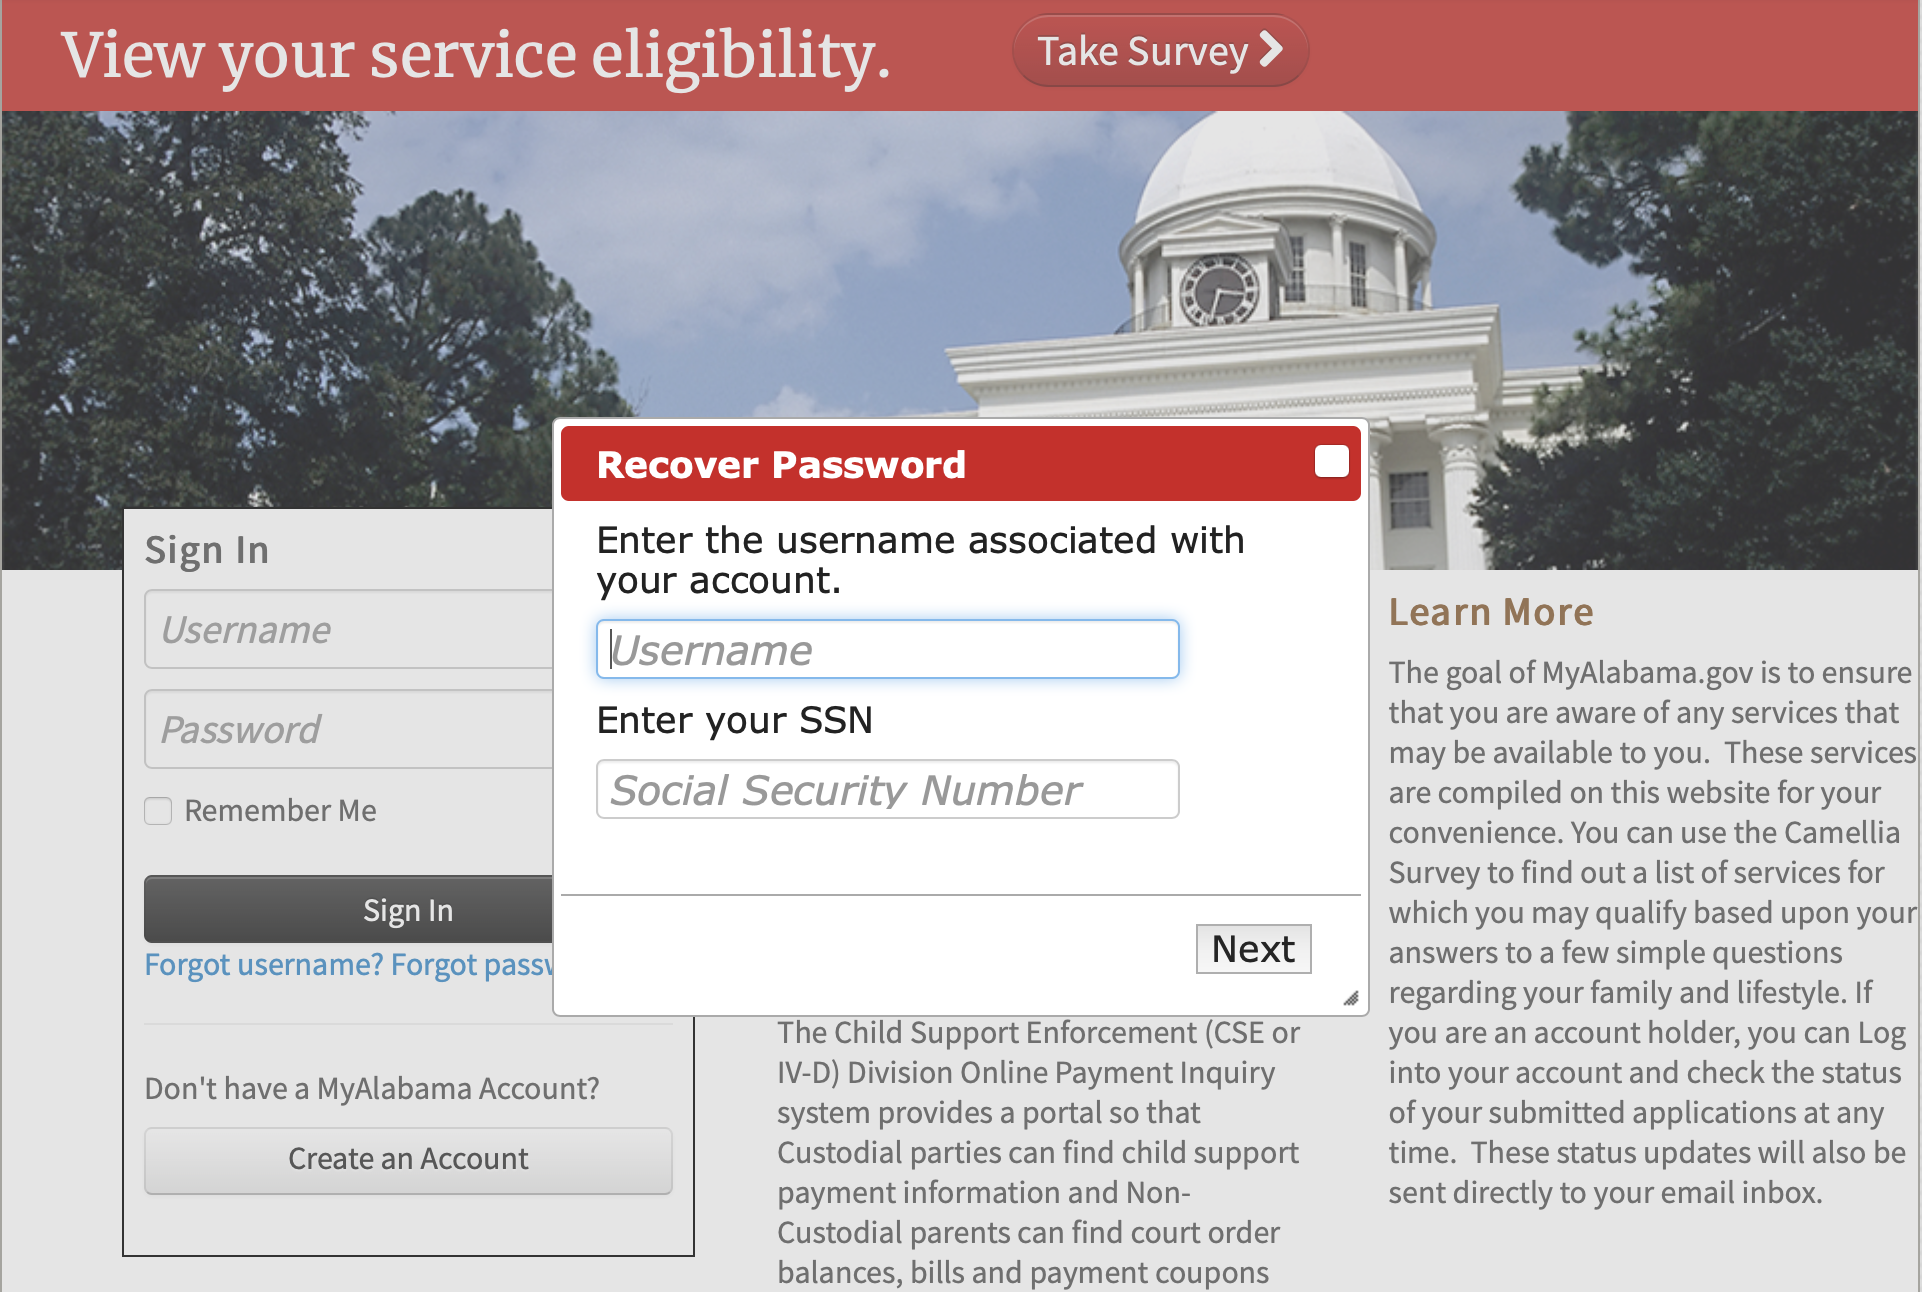This screenshot has width=1922, height=1292.
Task: Focus the Sign In Password field
Action: click(x=349, y=730)
